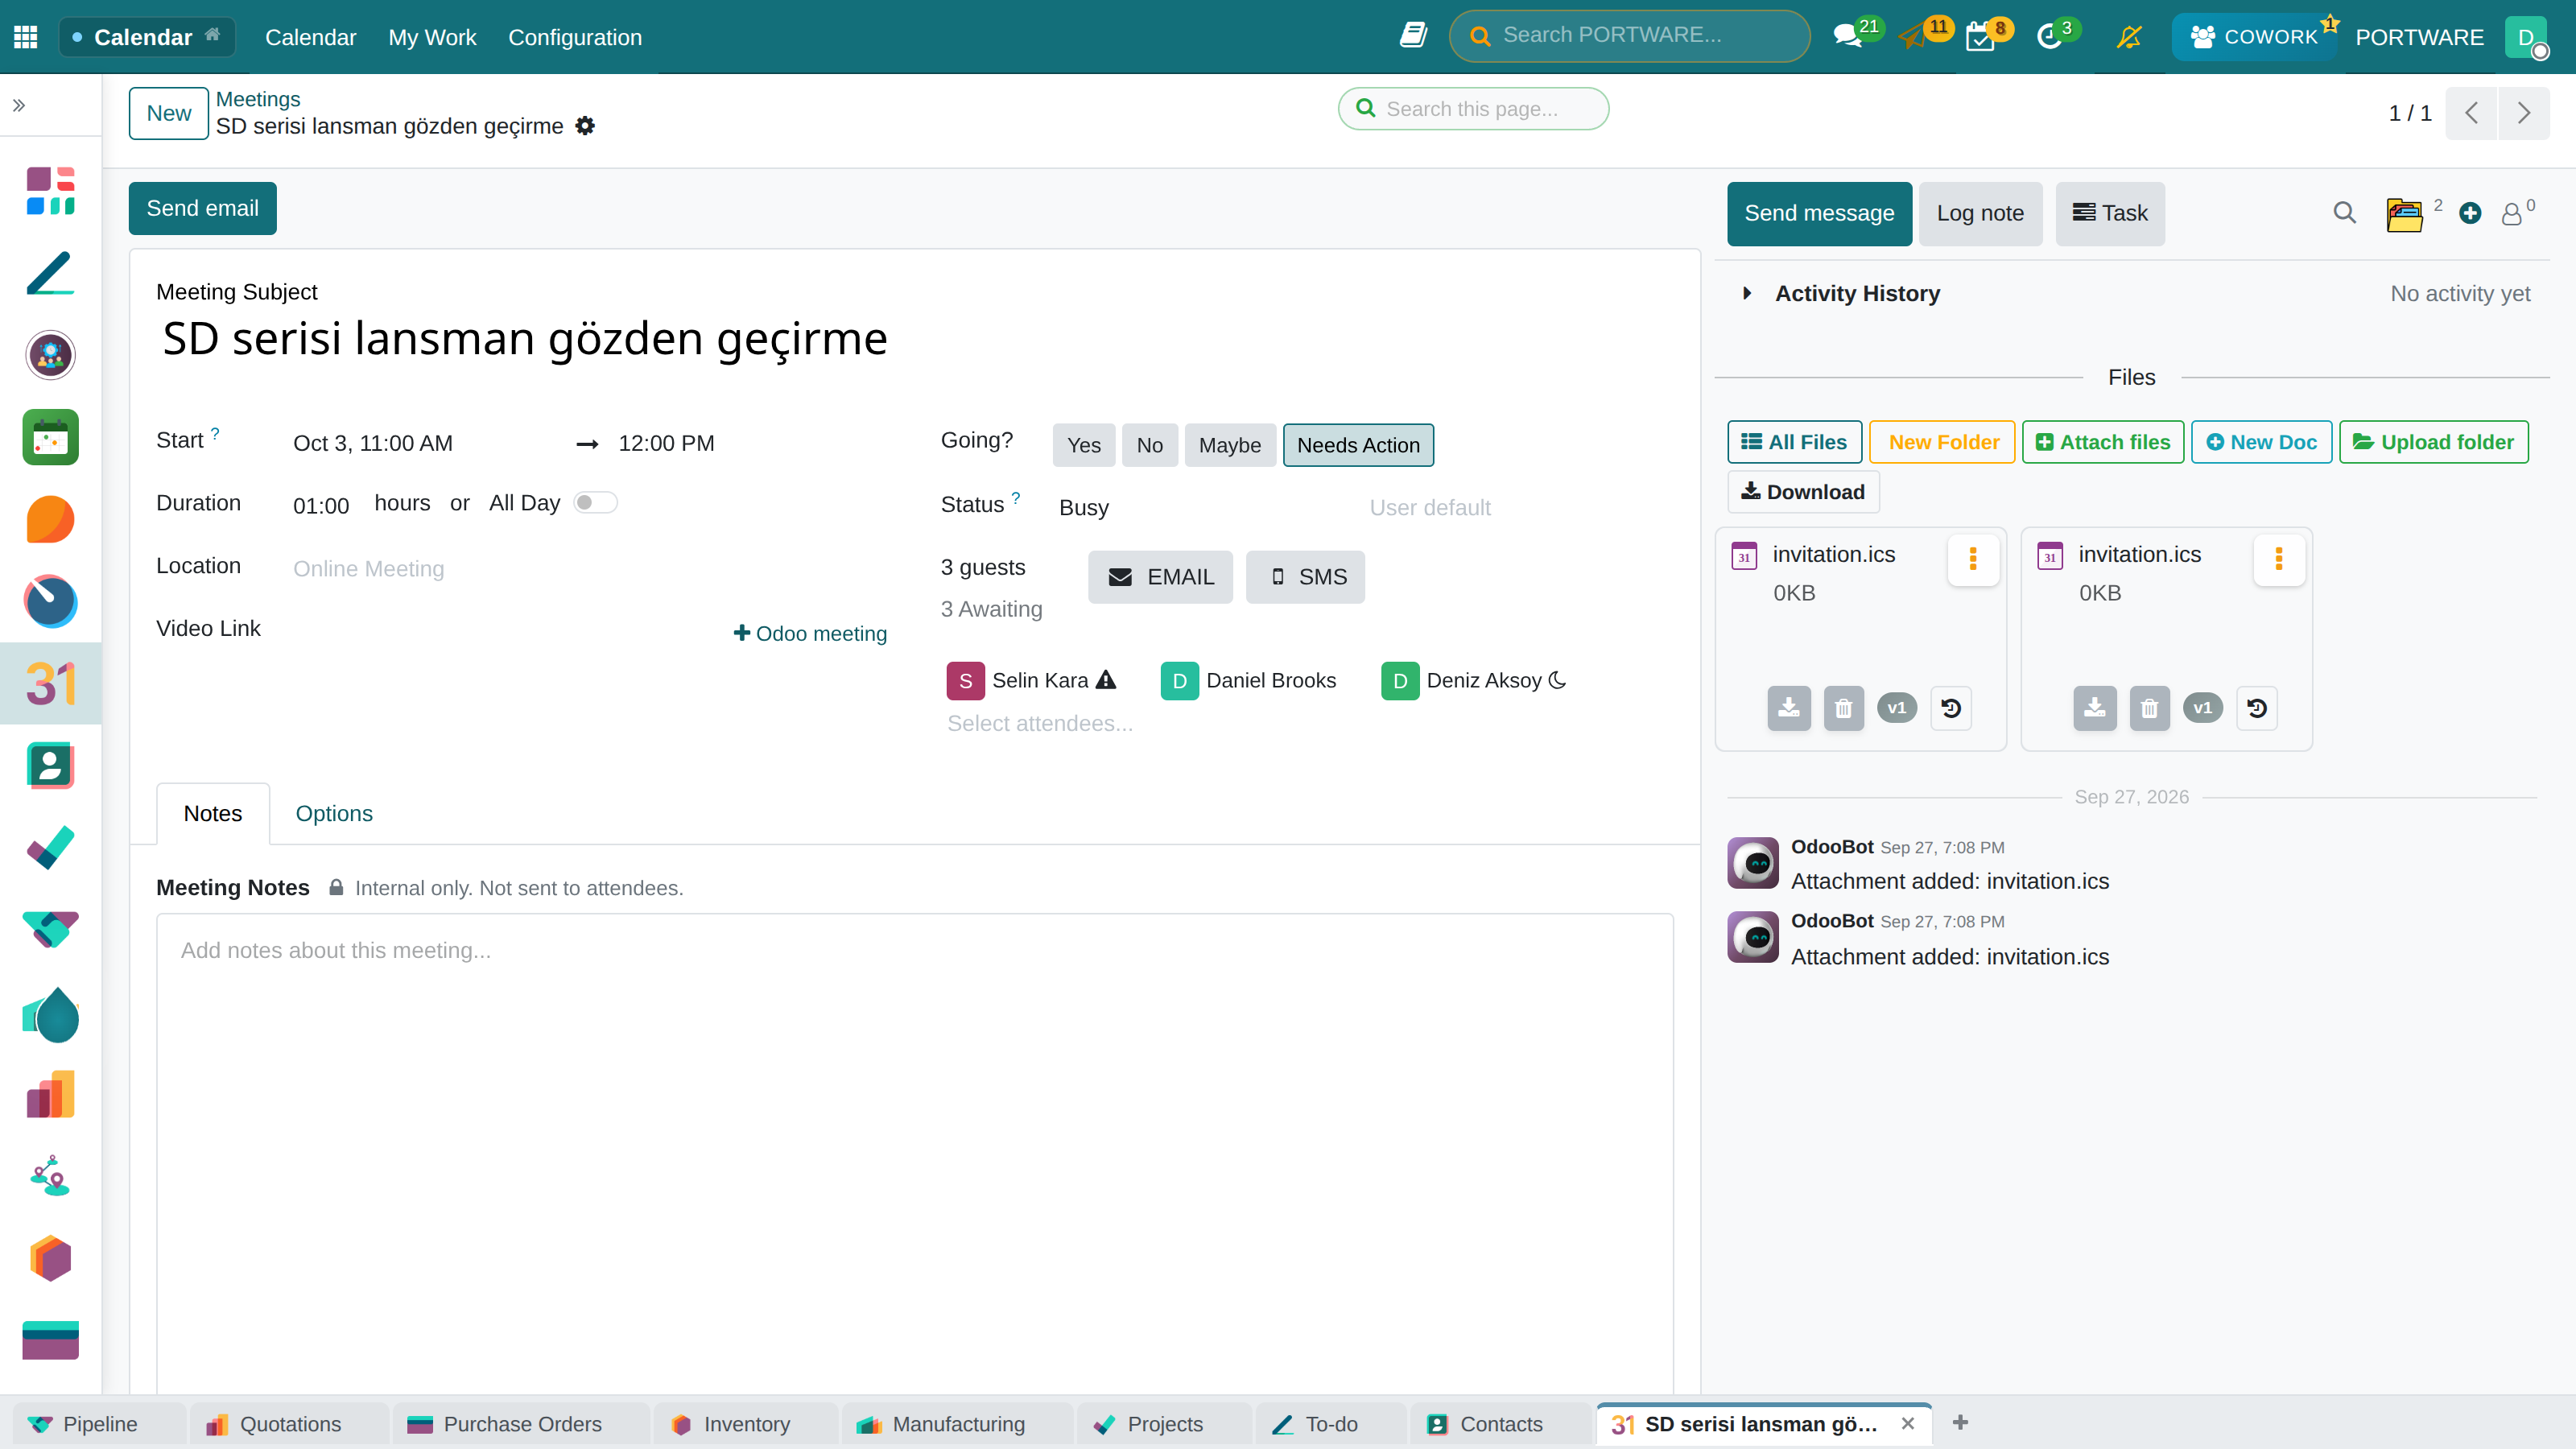This screenshot has width=2576, height=1449.
Task: Click the Upload folder button
Action: point(2433,442)
